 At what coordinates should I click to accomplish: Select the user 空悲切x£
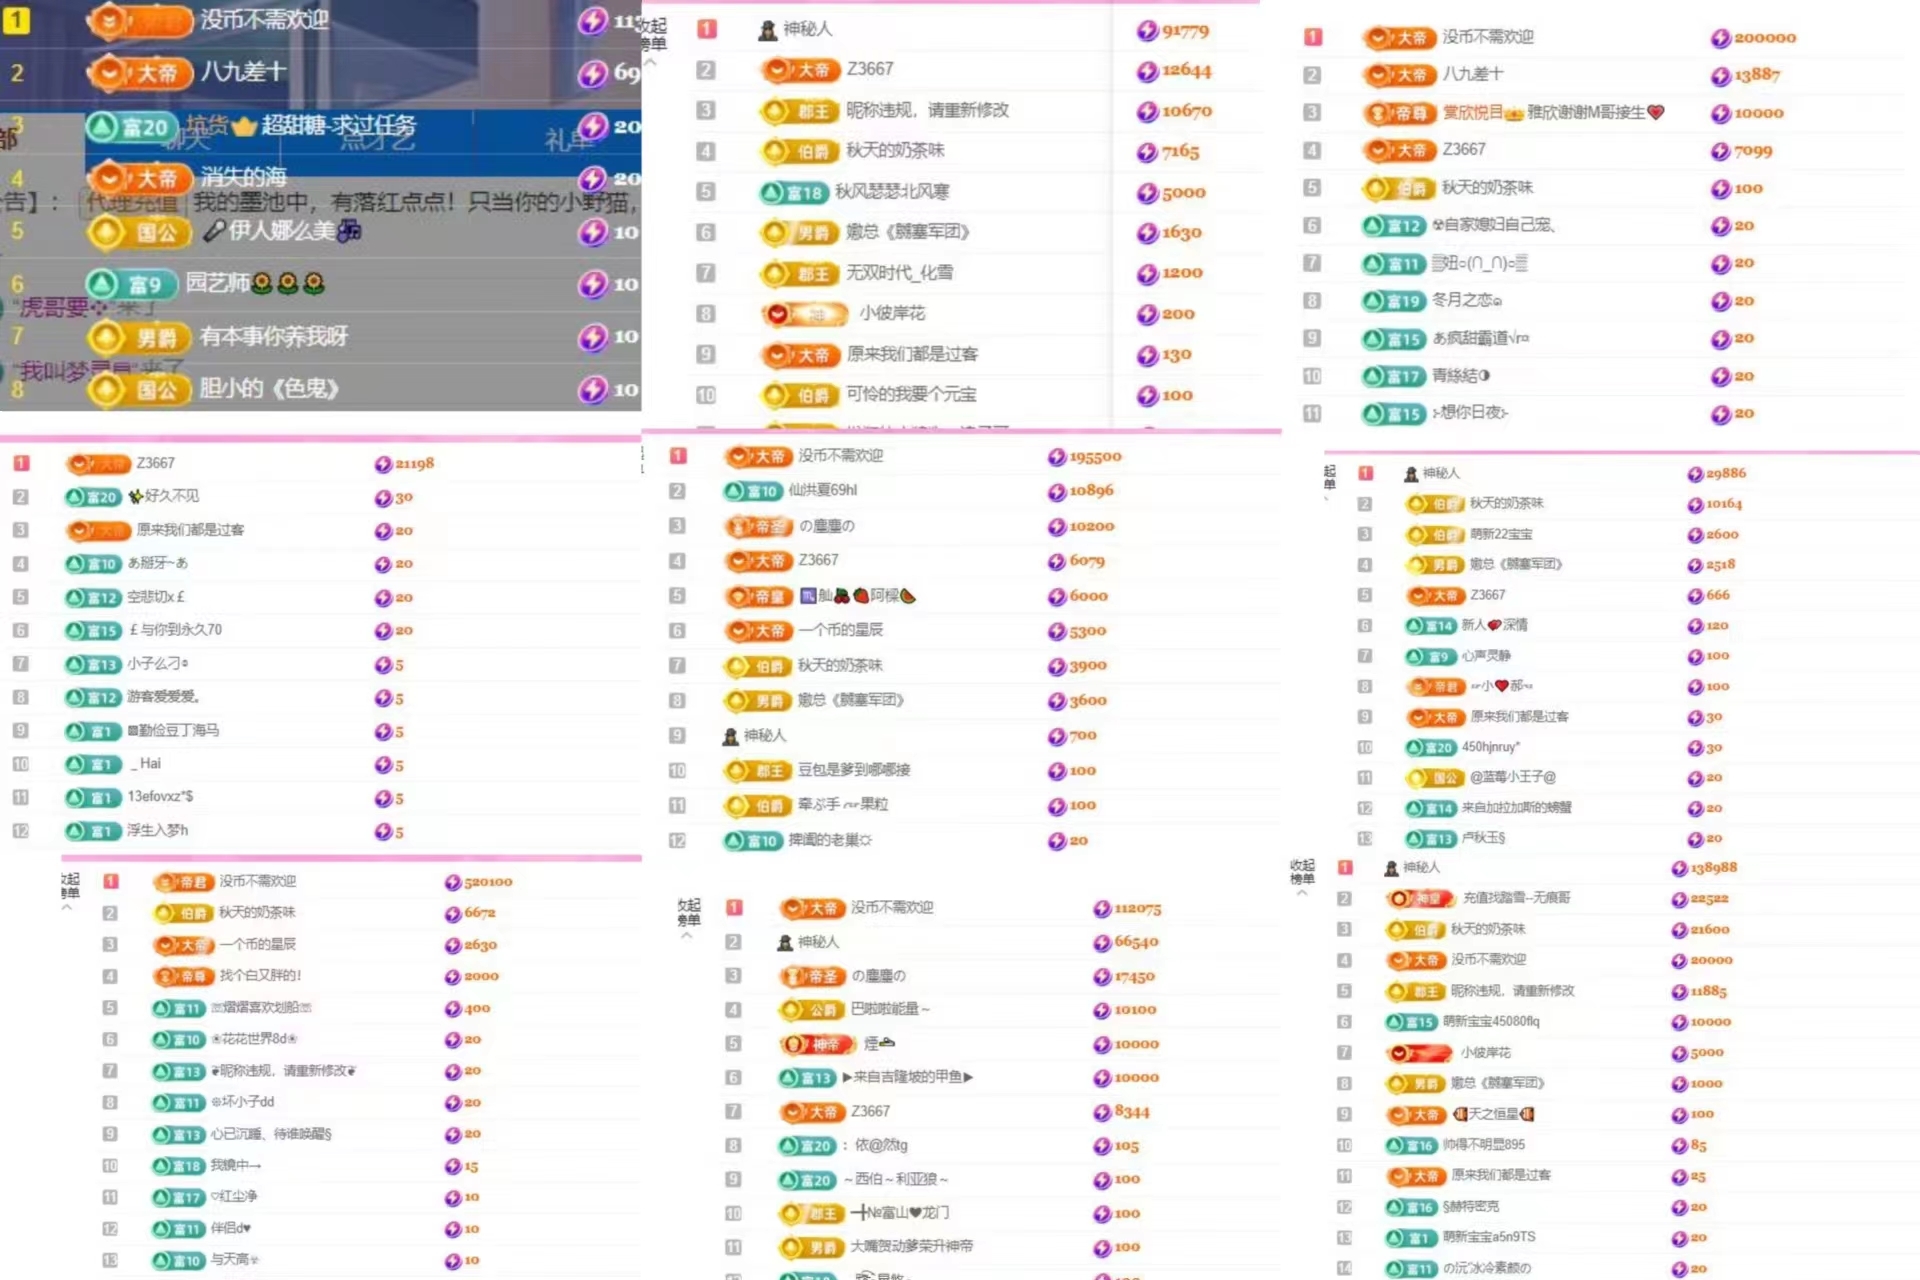coord(156,597)
